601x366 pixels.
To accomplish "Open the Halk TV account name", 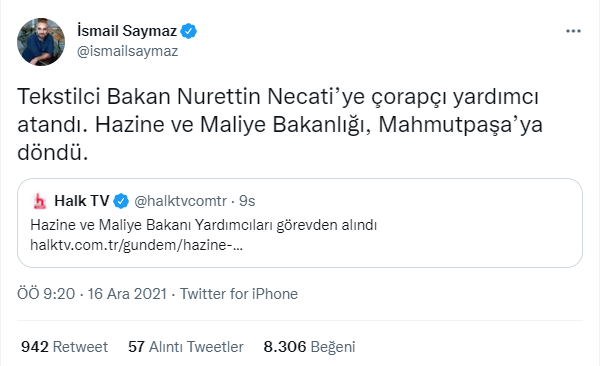I will click(82, 201).
